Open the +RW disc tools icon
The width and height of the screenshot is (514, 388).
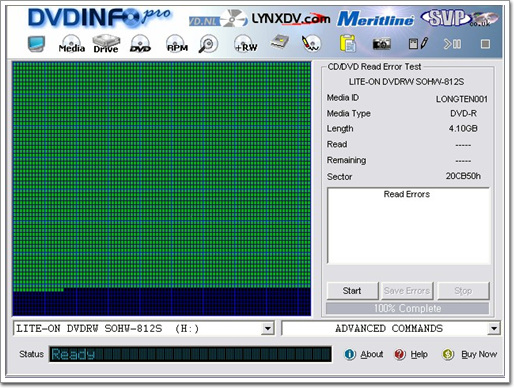[246, 44]
